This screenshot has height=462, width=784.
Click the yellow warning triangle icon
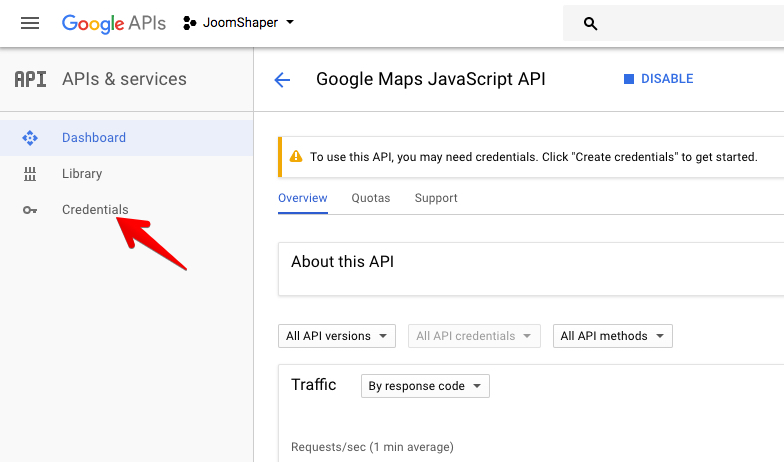pyautogui.click(x=295, y=157)
